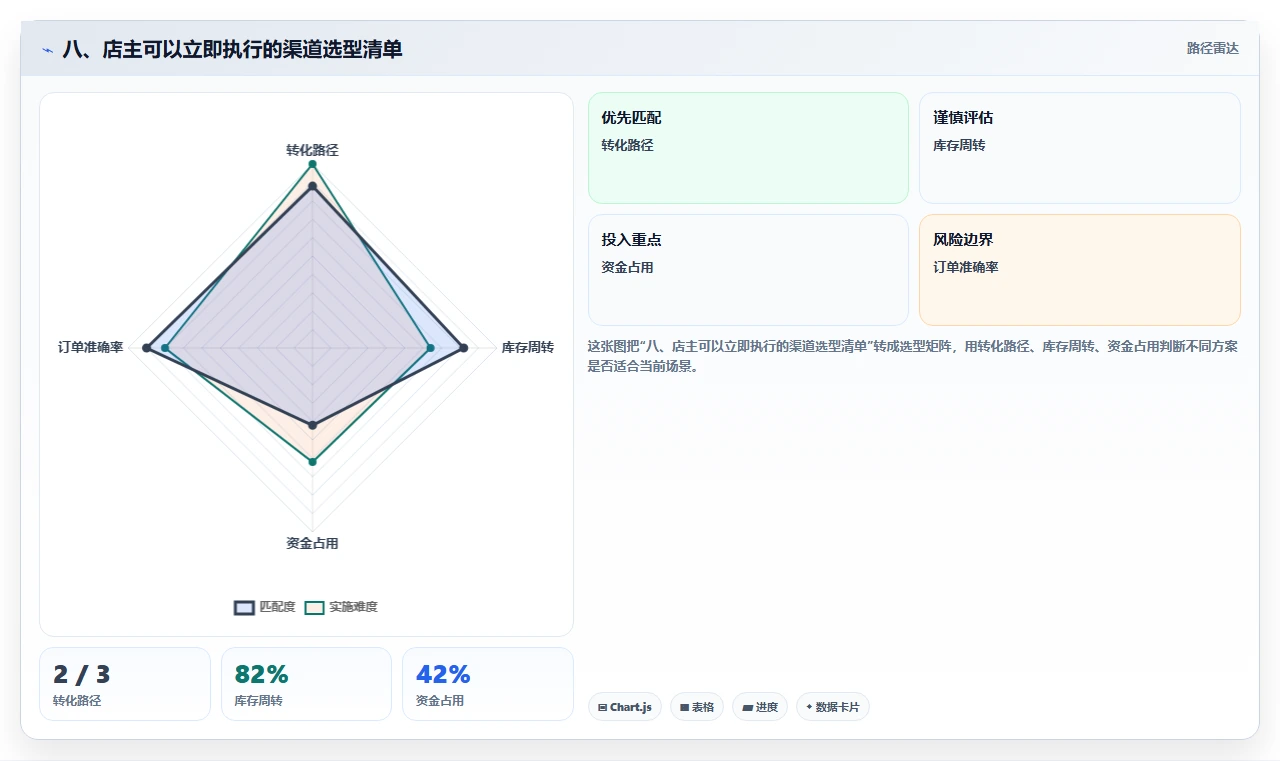
Task: Click the icon in the 数据卡片 tag
Action: tap(809, 707)
